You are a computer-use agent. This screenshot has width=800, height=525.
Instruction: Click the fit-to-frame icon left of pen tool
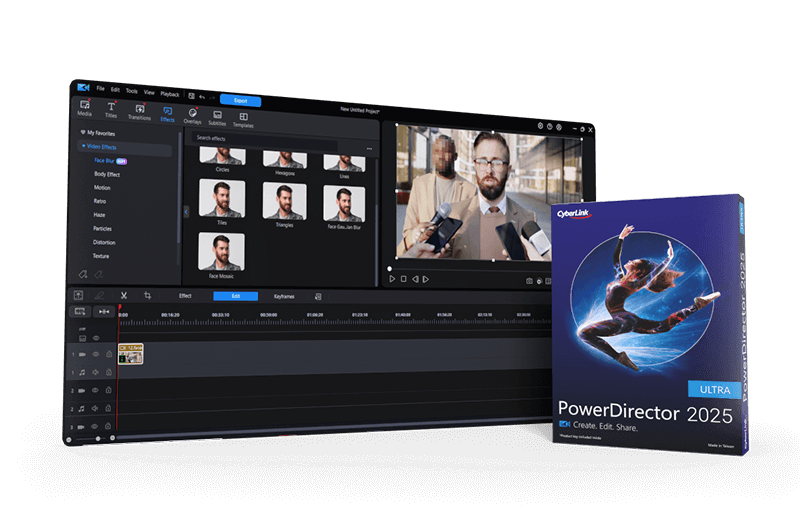pyautogui.click(x=78, y=295)
